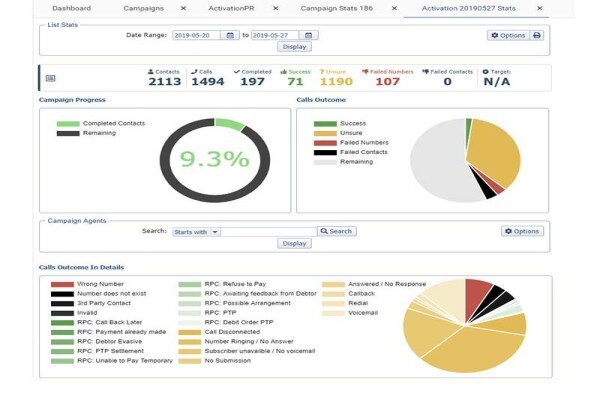Close the ActivationPR tab
Screen dimensions: 600x400
(x=276, y=8)
